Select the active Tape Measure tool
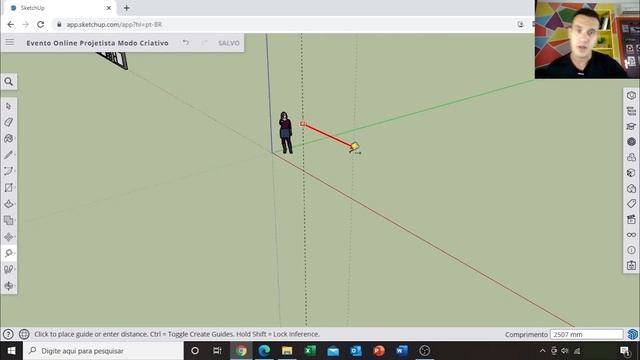The width and height of the screenshot is (640, 360). (9, 253)
